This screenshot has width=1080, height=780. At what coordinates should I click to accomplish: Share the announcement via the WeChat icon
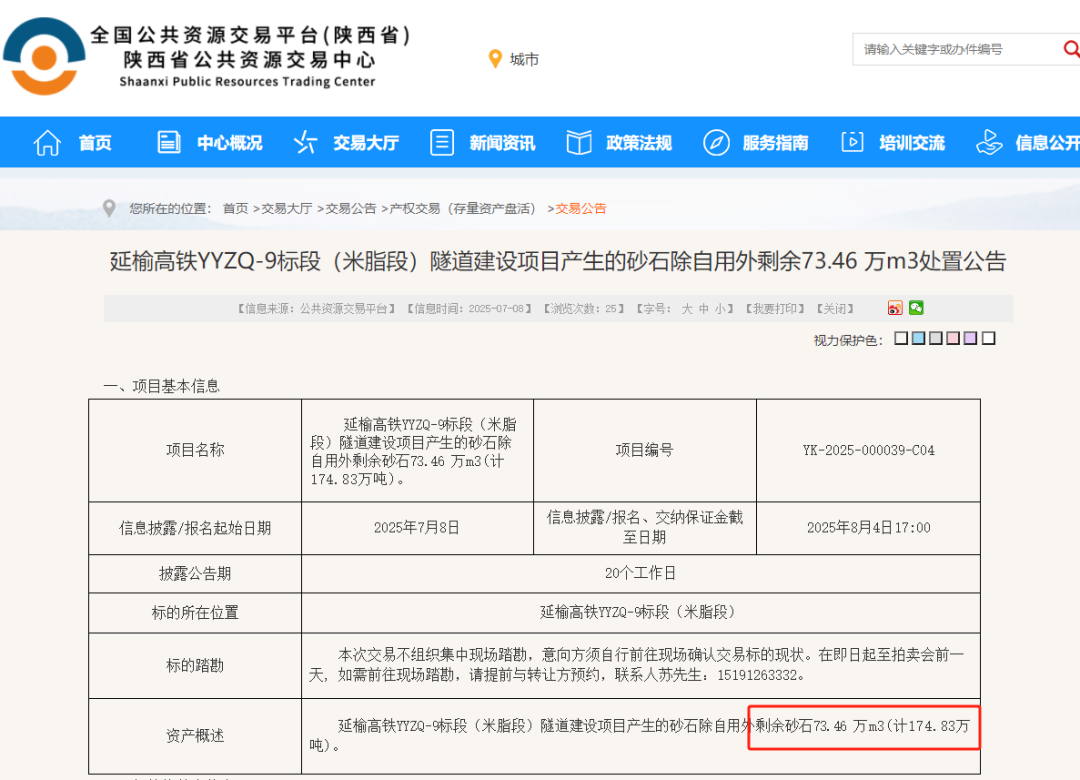pos(916,308)
